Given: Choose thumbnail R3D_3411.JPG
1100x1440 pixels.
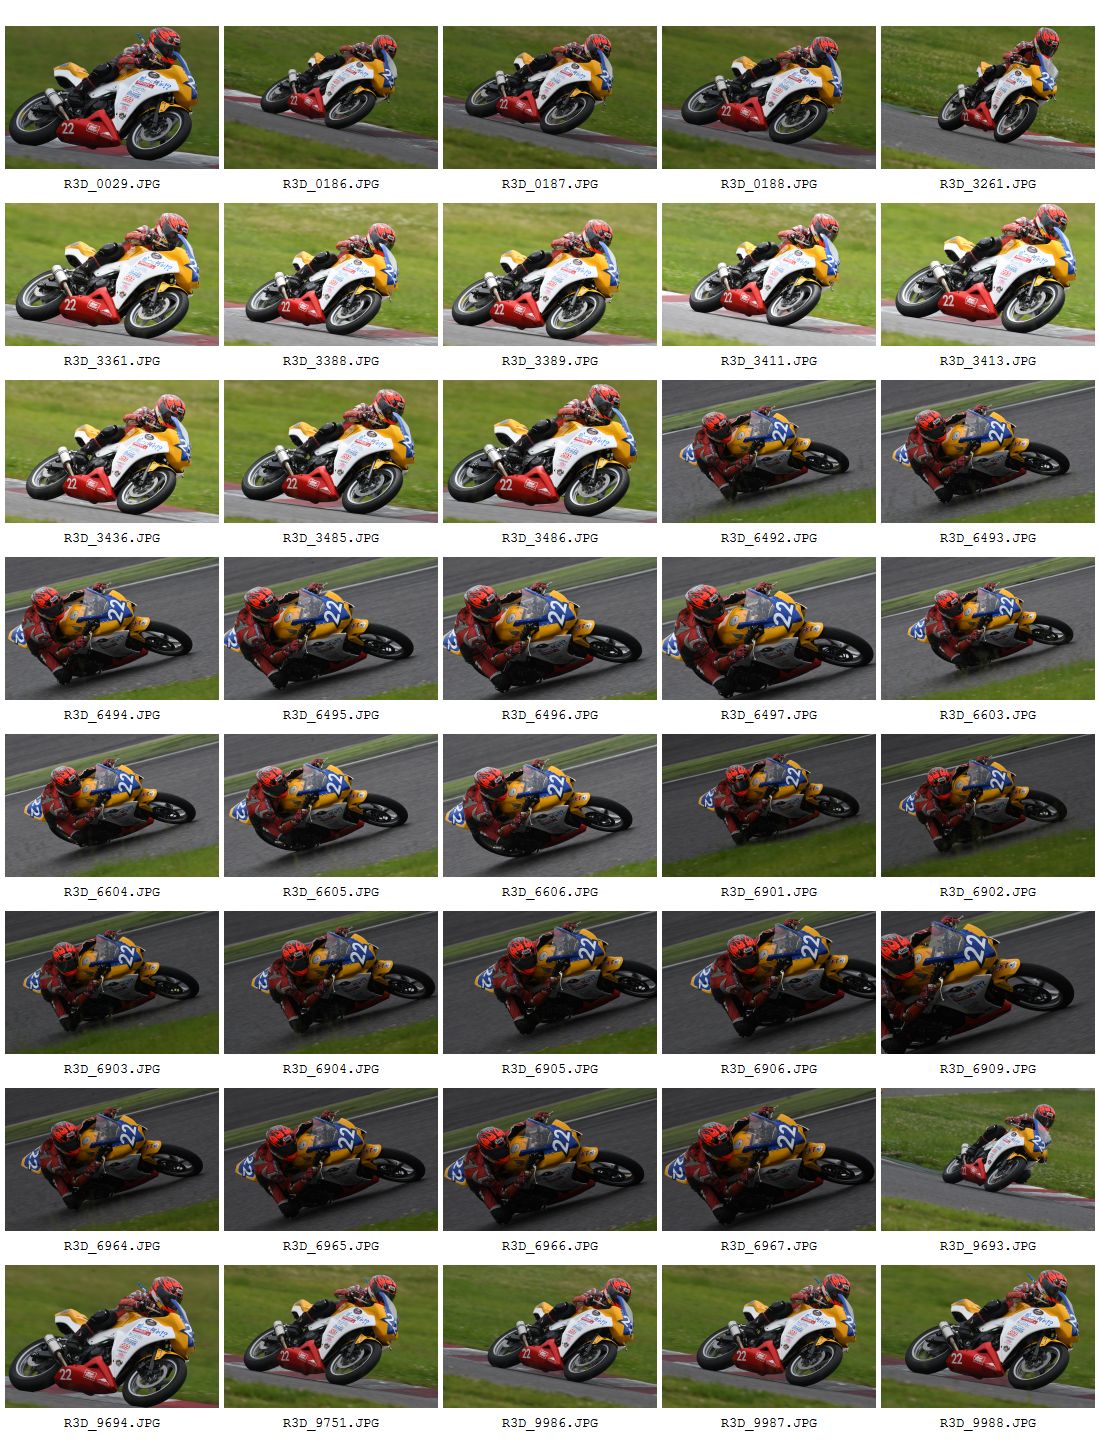Looking at the screenshot, I should click(x=769, y=274).
